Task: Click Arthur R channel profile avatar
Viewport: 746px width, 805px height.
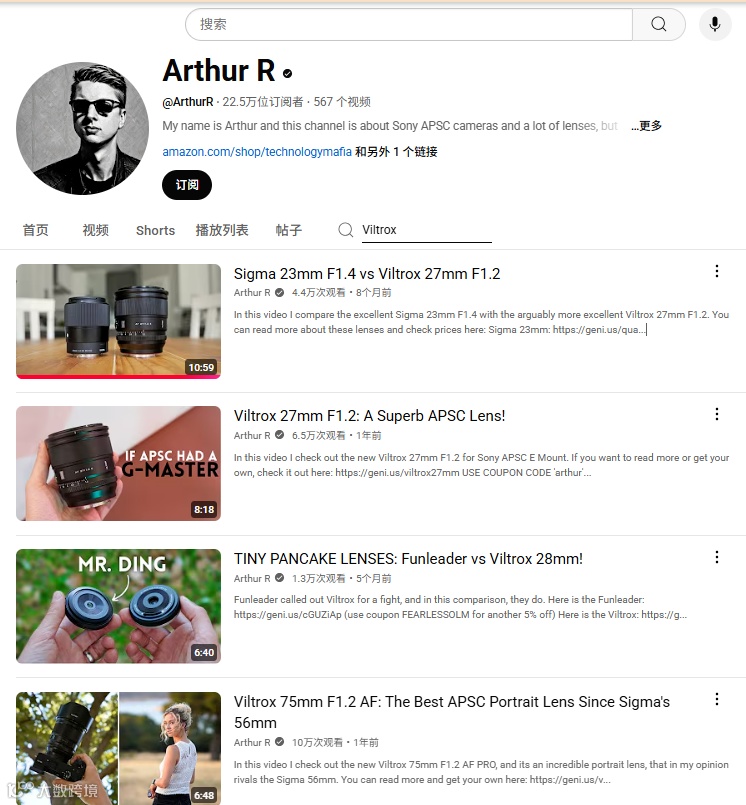Action: [83, 128]
